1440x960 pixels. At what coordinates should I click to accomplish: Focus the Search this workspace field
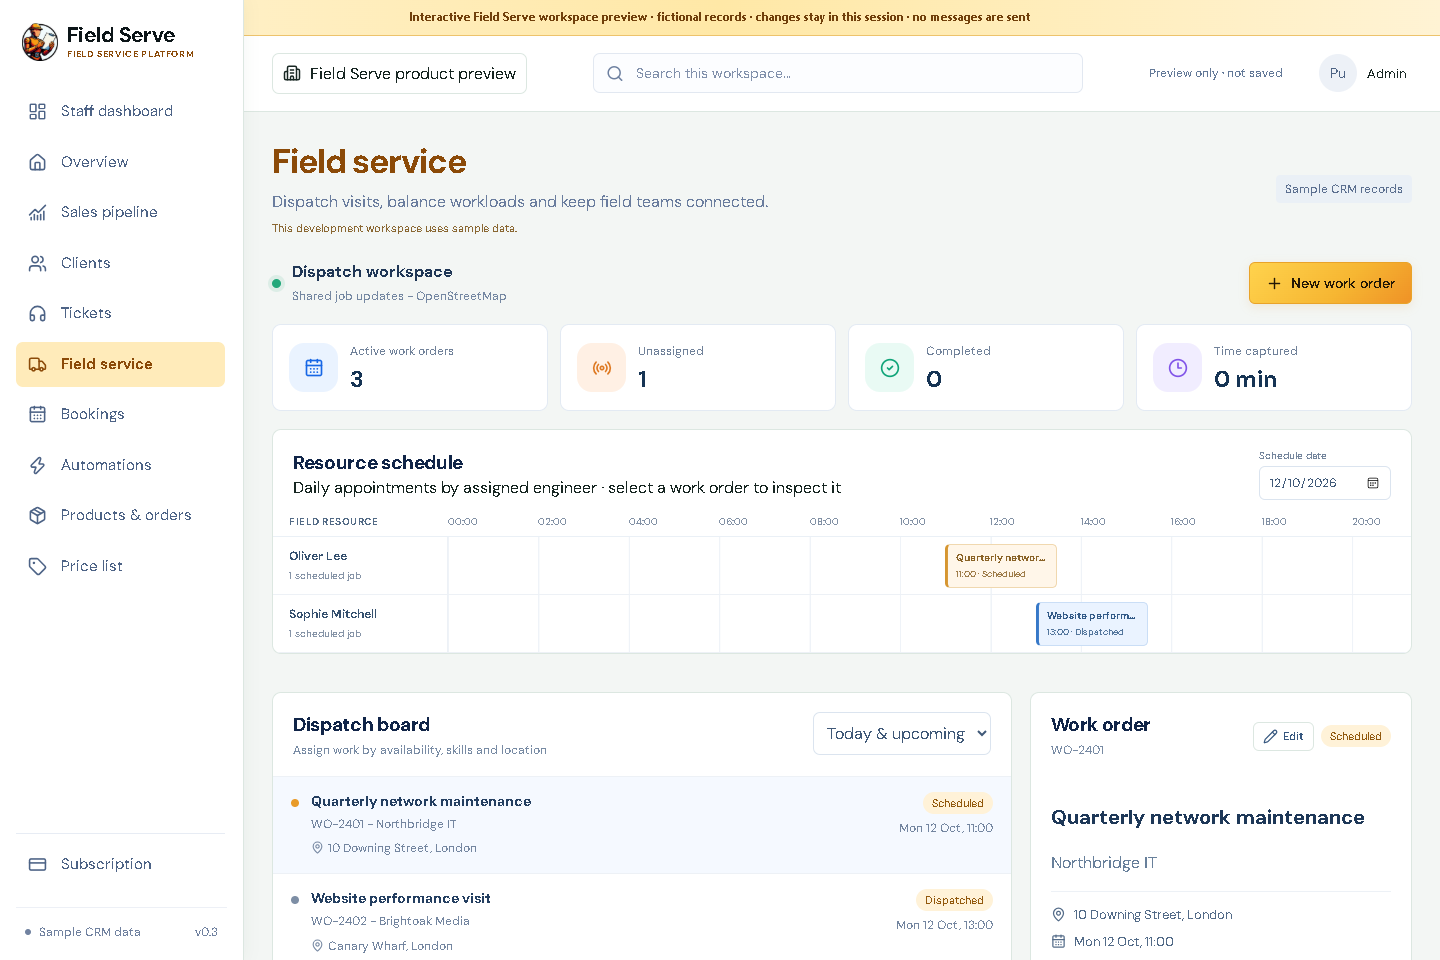click(838, 73)
